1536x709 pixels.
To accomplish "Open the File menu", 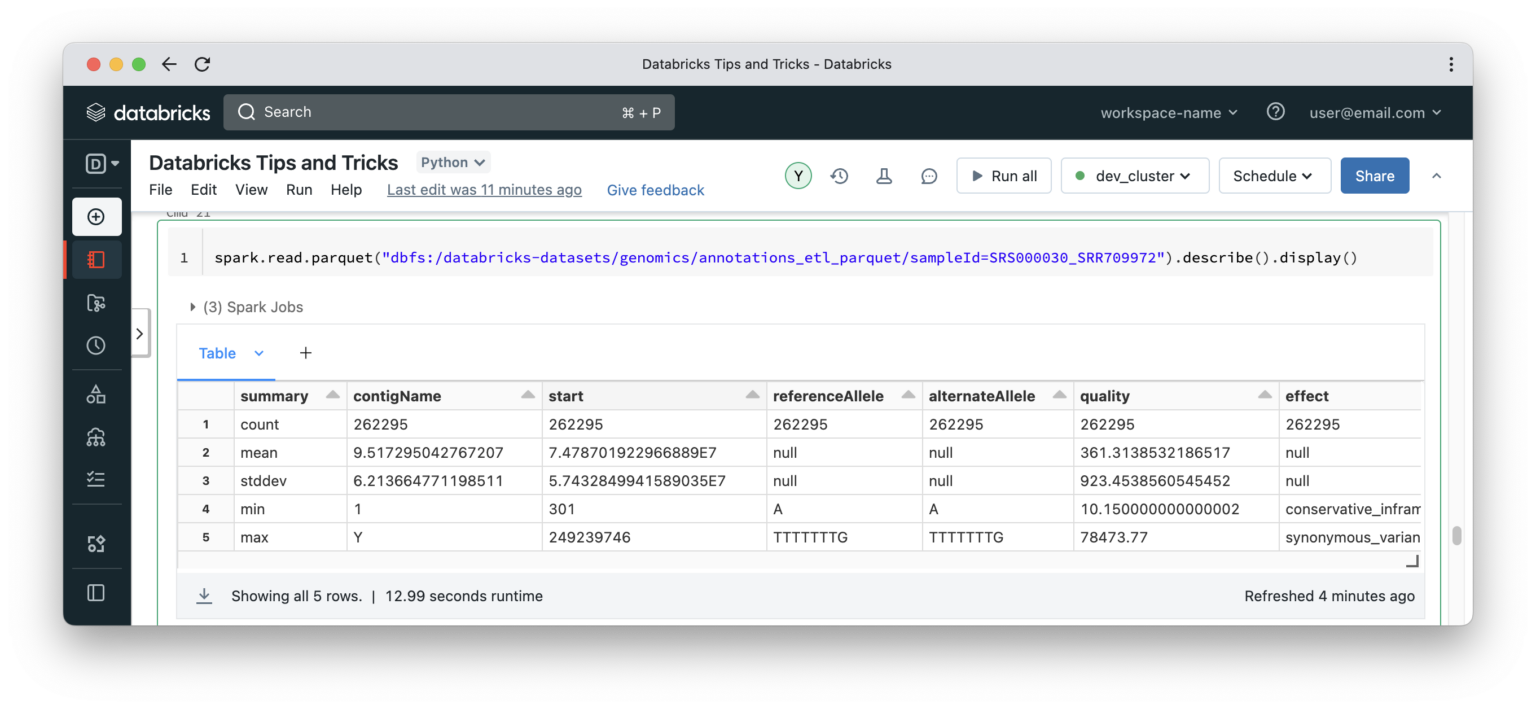I will click(160, 189).
